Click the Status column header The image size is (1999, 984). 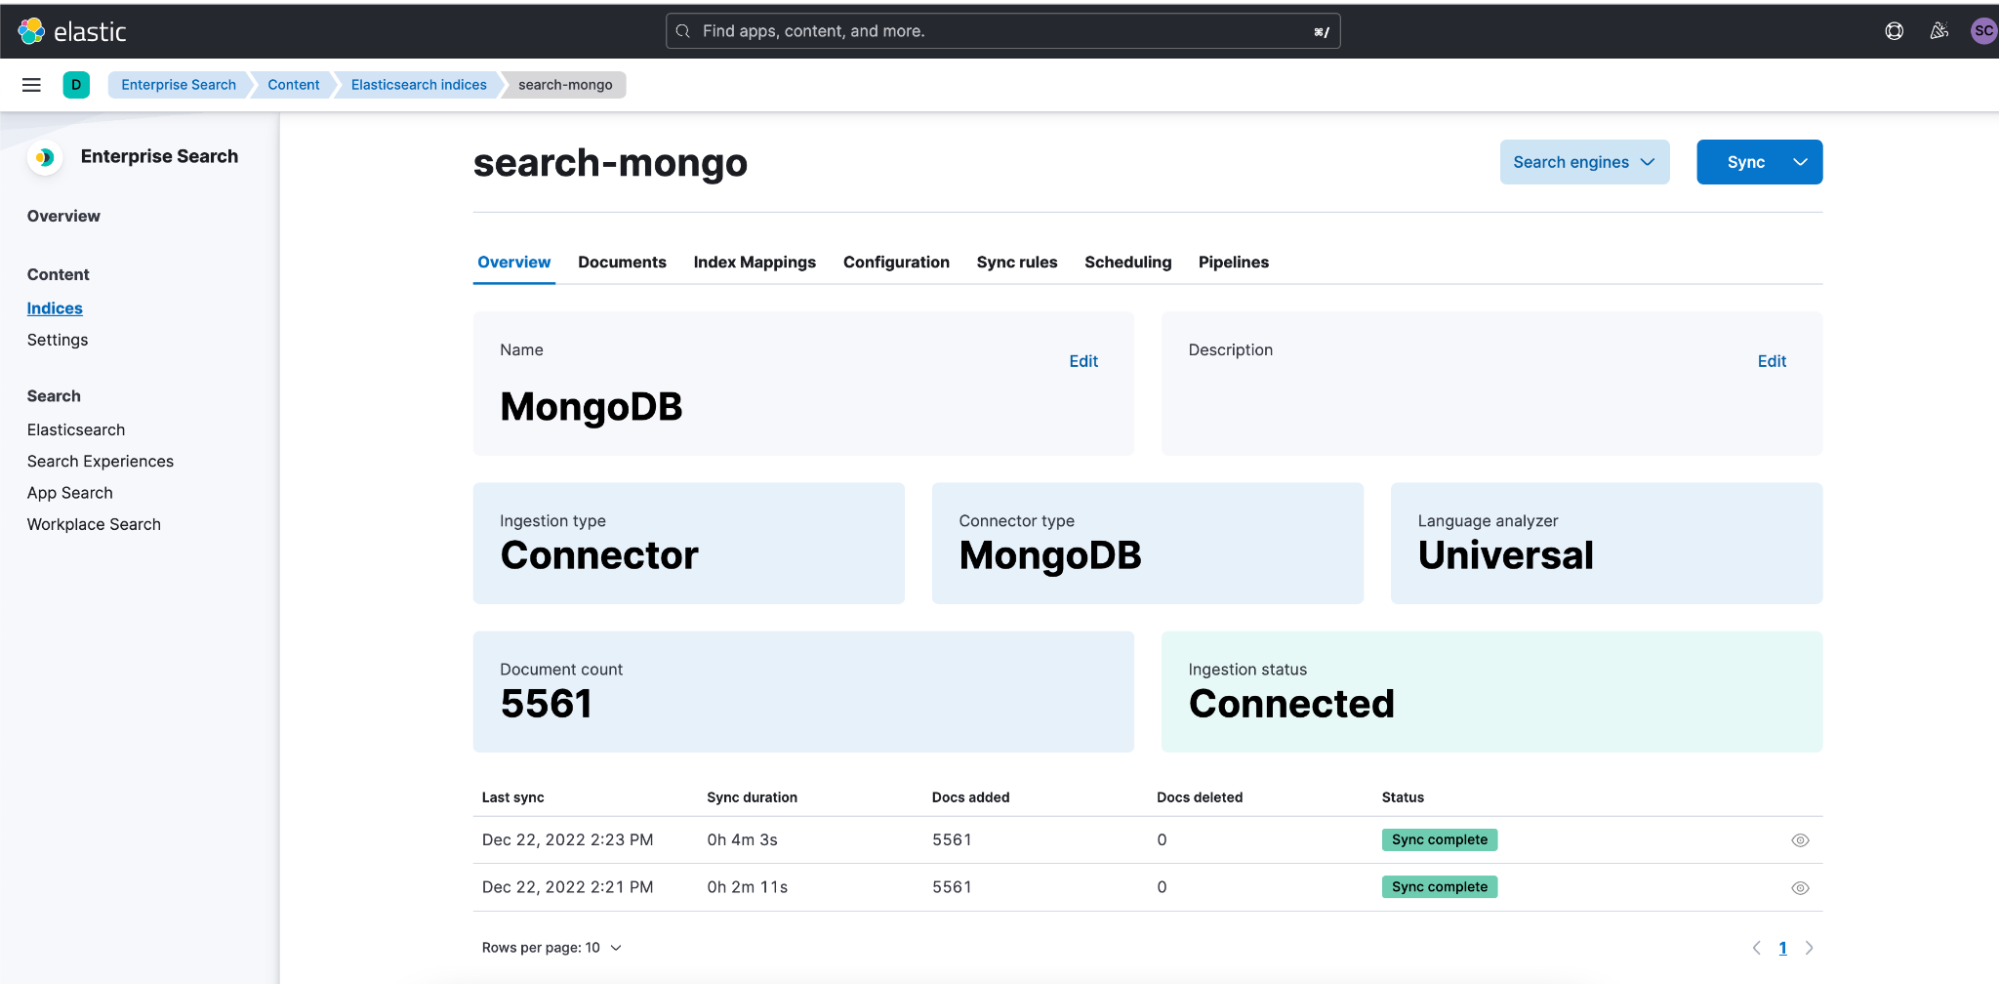(1403, 797)
